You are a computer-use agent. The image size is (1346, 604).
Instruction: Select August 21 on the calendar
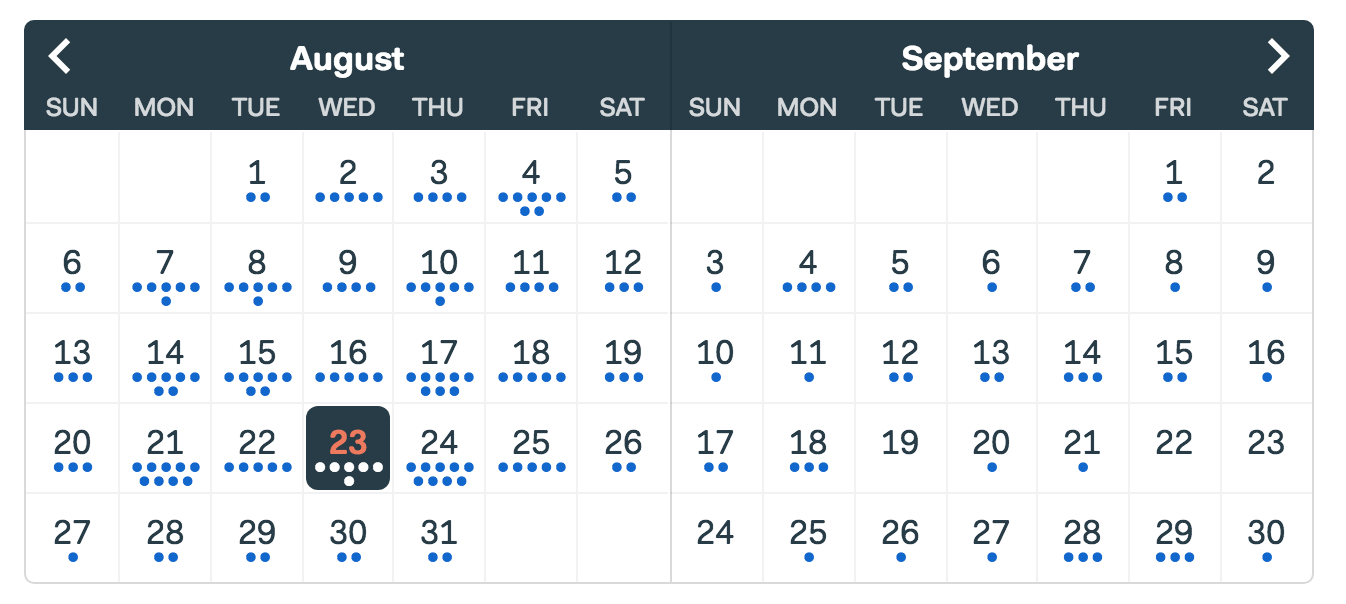click(x=165, y=448)
